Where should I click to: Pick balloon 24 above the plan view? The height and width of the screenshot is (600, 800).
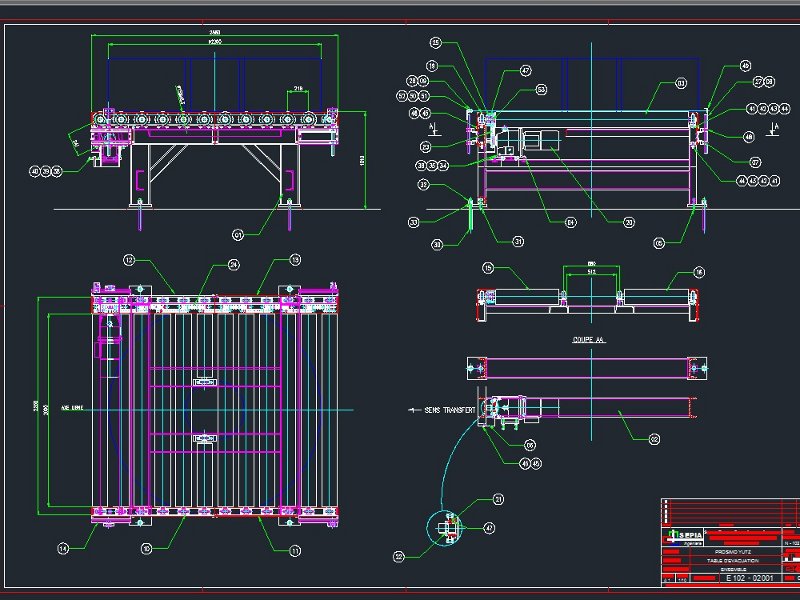click(233, 265)
